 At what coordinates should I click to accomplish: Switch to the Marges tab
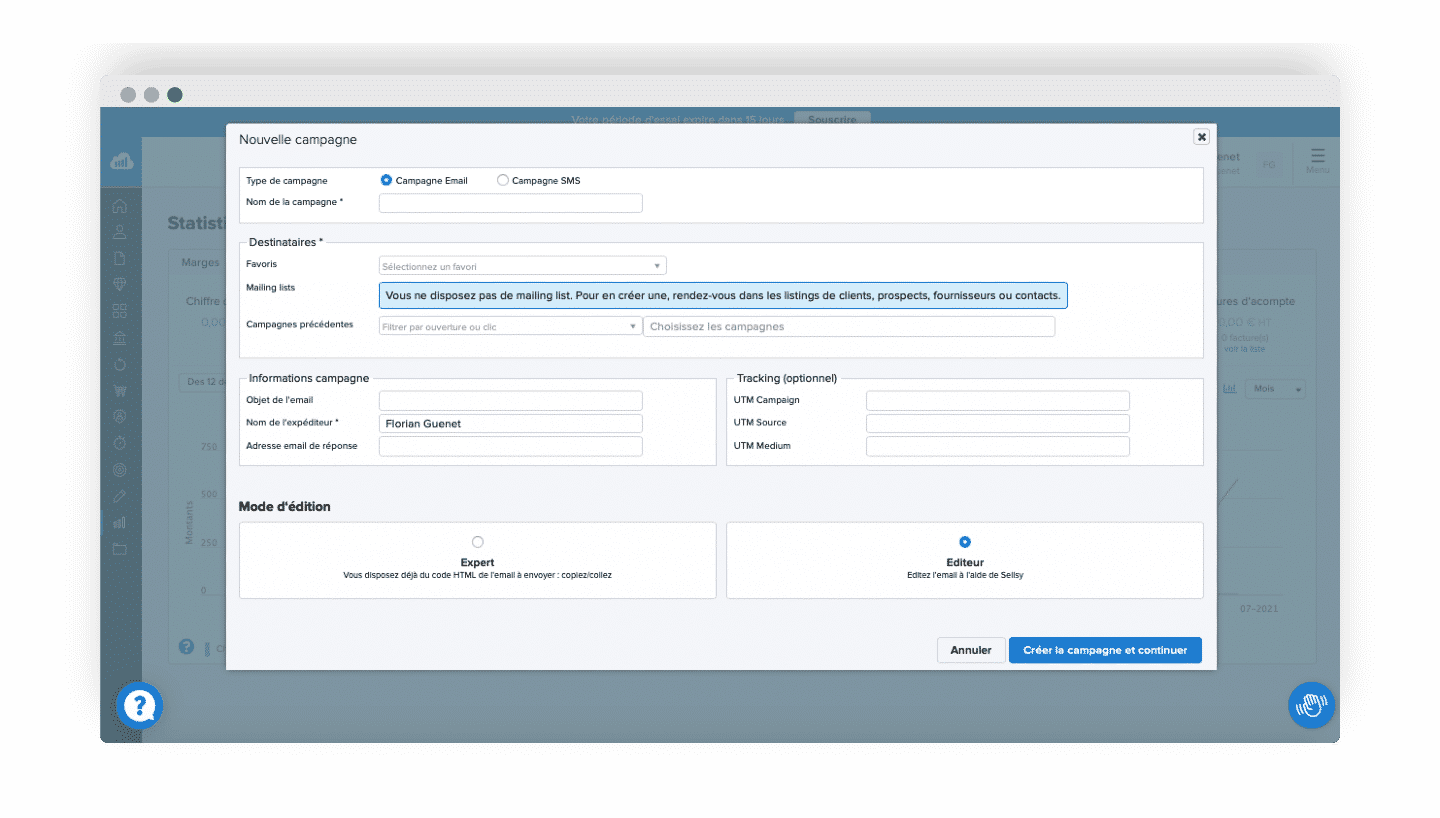pyautogui.click(x=200, y=262)
